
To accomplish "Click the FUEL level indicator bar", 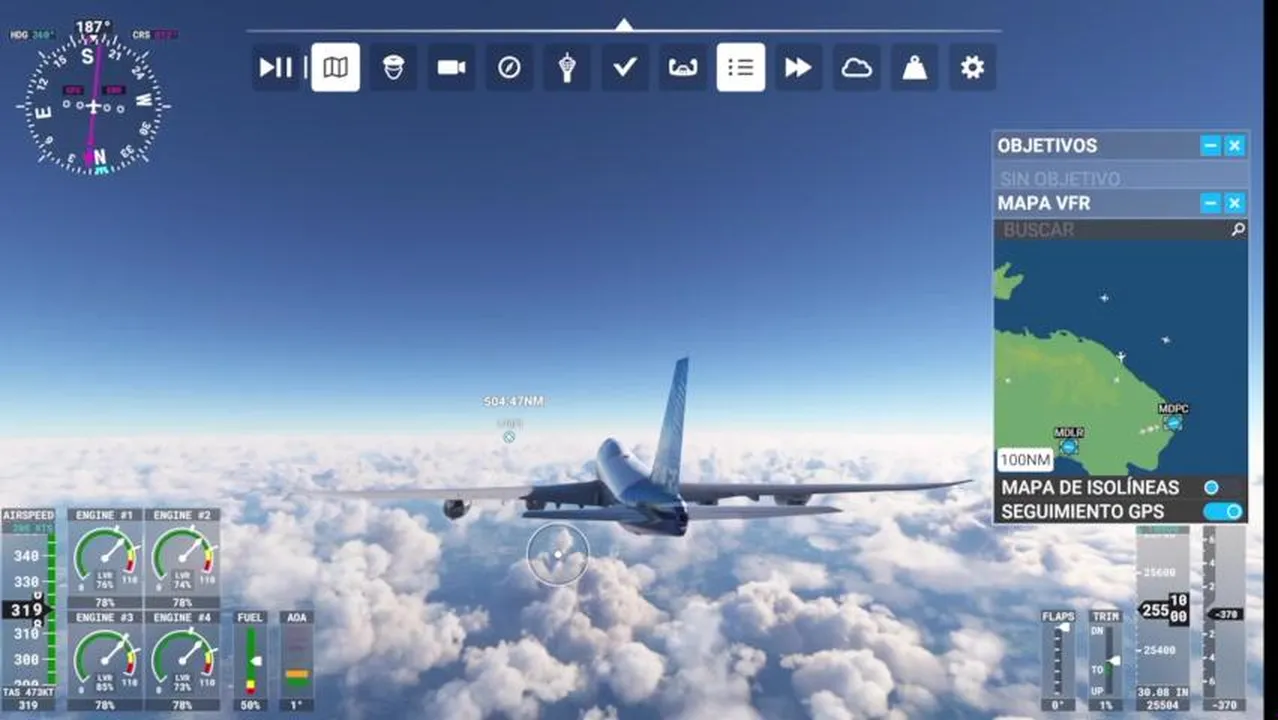I will pos(250,660).
